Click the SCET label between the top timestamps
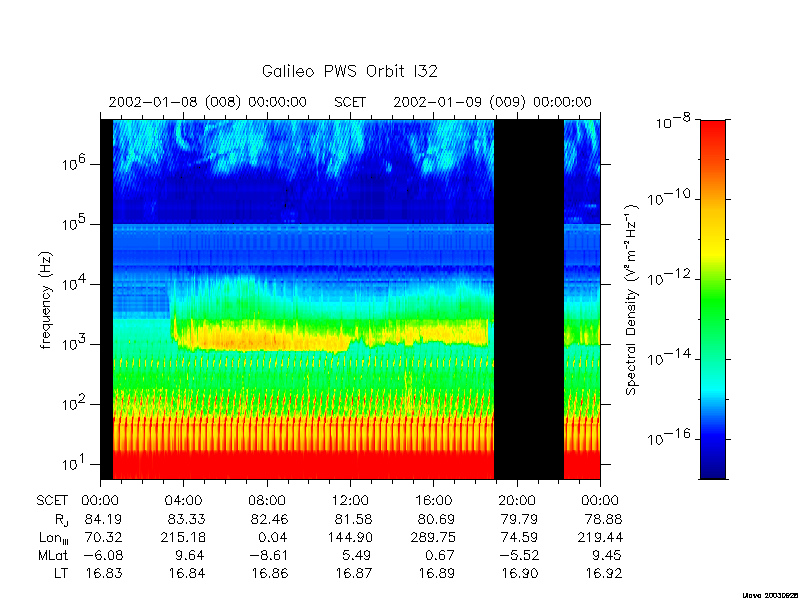This screenshot has height=600, width=800. coord(350,102)
